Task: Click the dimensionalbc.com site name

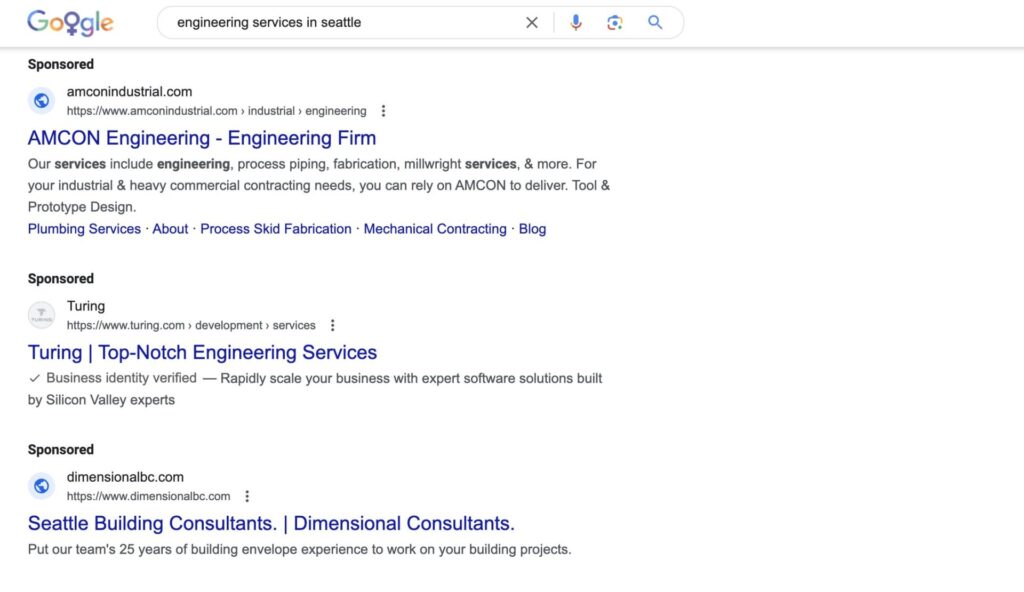Action: tap(125, 477)
